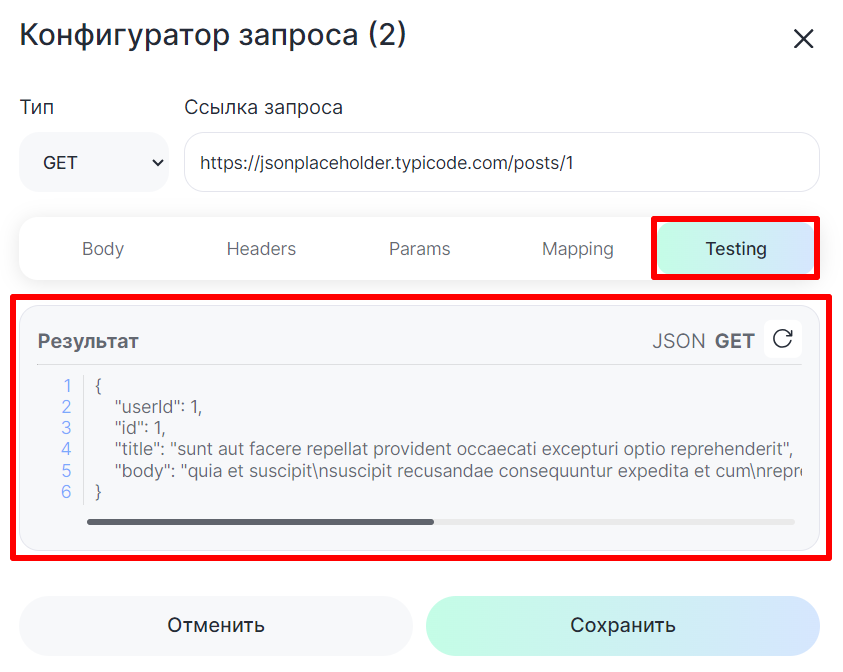The image size is (843, 672).
Task: Click the "id" line in the JSON output
Action: click(x=139, y=427)
